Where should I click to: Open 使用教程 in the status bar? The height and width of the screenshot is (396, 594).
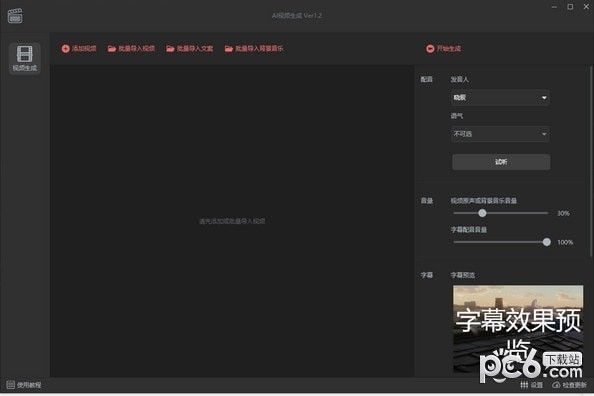coord(24,385)
